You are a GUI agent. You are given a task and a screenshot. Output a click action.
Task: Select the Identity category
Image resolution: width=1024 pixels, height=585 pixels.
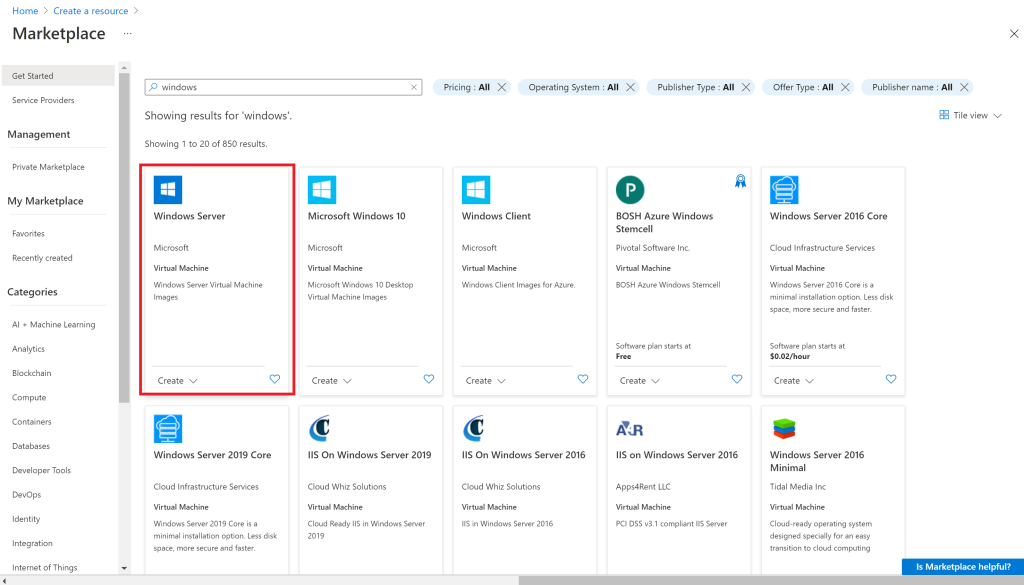point(26,519)
